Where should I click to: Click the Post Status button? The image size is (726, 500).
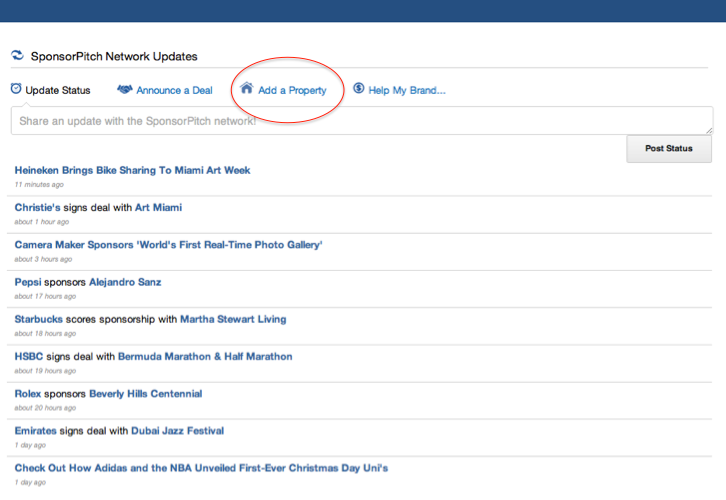pos(669,149)
